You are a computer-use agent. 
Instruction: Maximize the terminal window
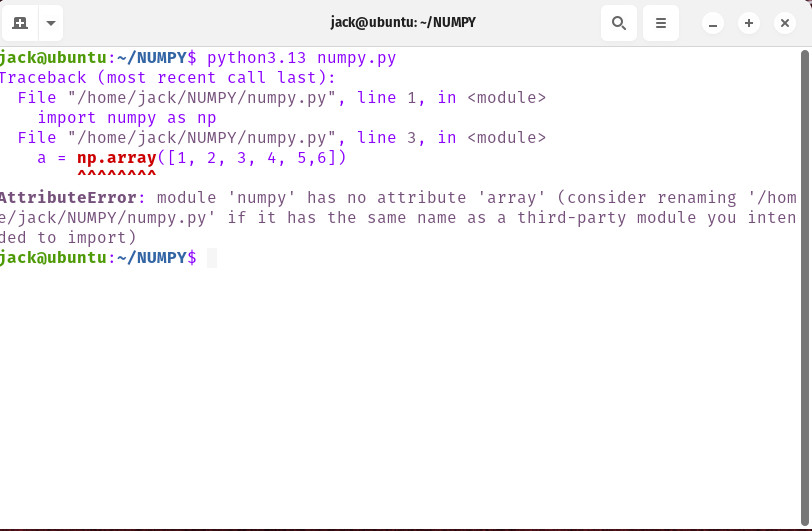point(749,23)
